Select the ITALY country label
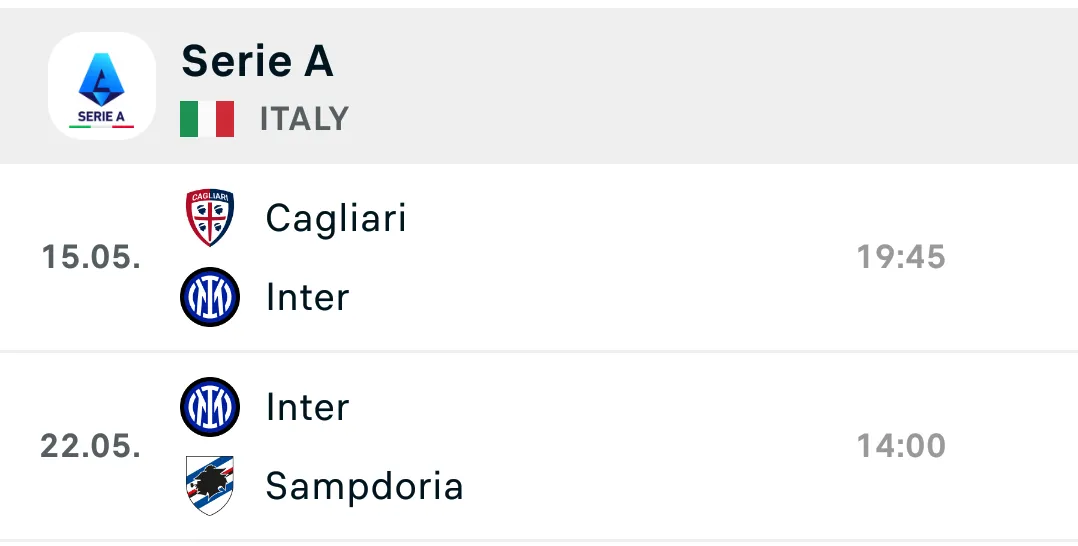This screenshot has width=1078, height=546. 304,119
